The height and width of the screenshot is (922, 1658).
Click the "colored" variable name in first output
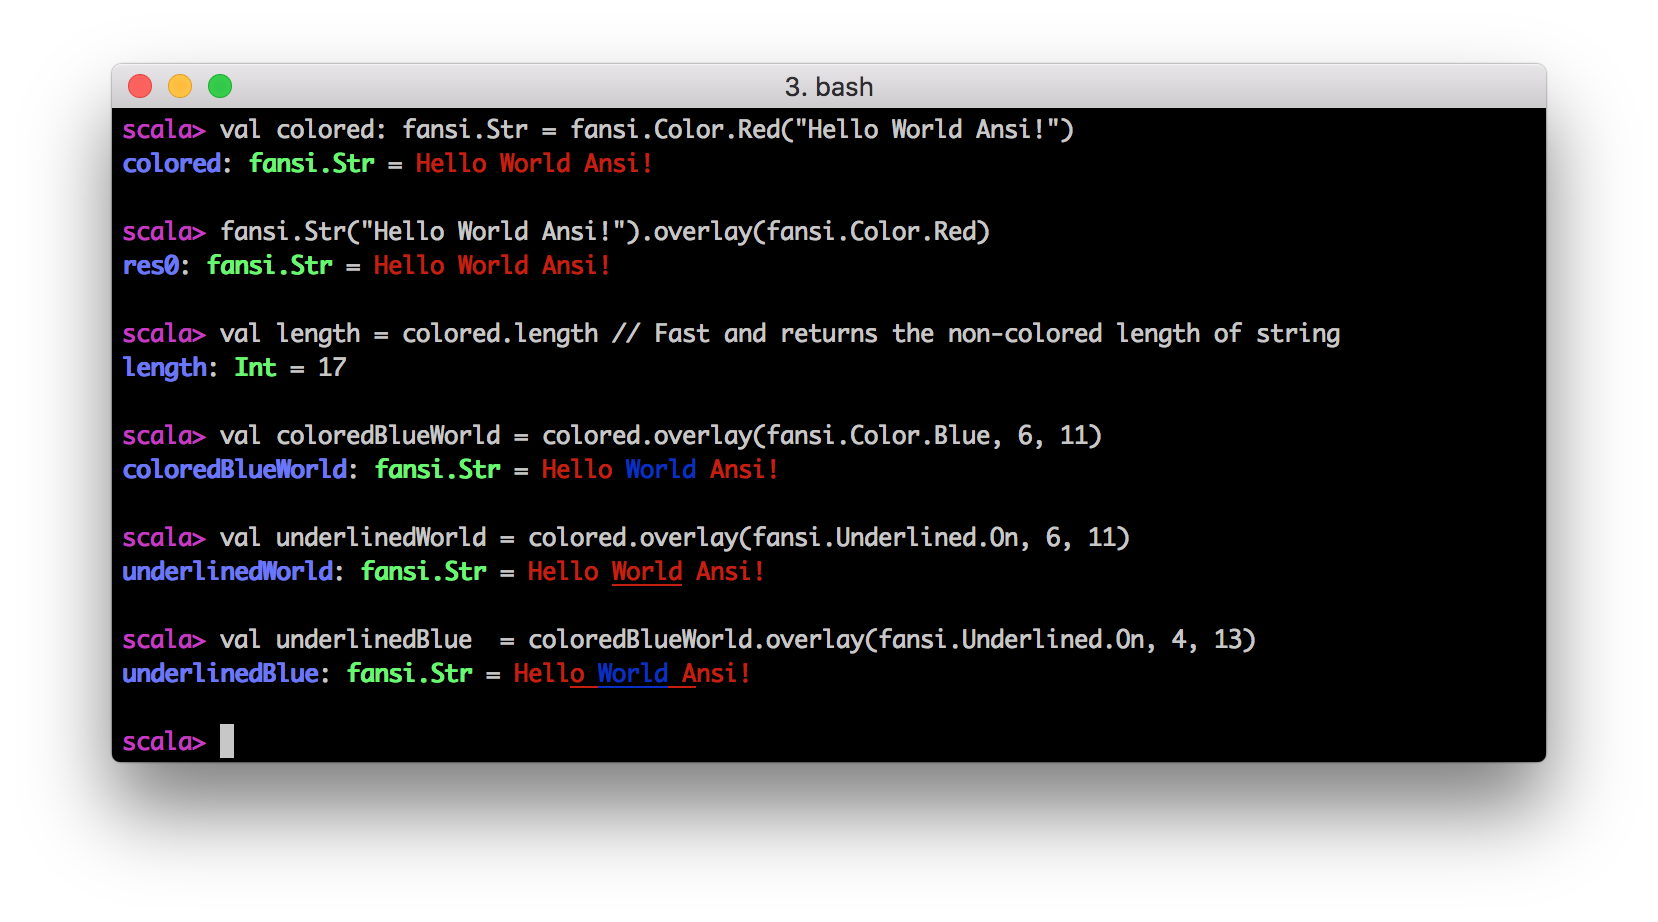(x=171, y=163)
